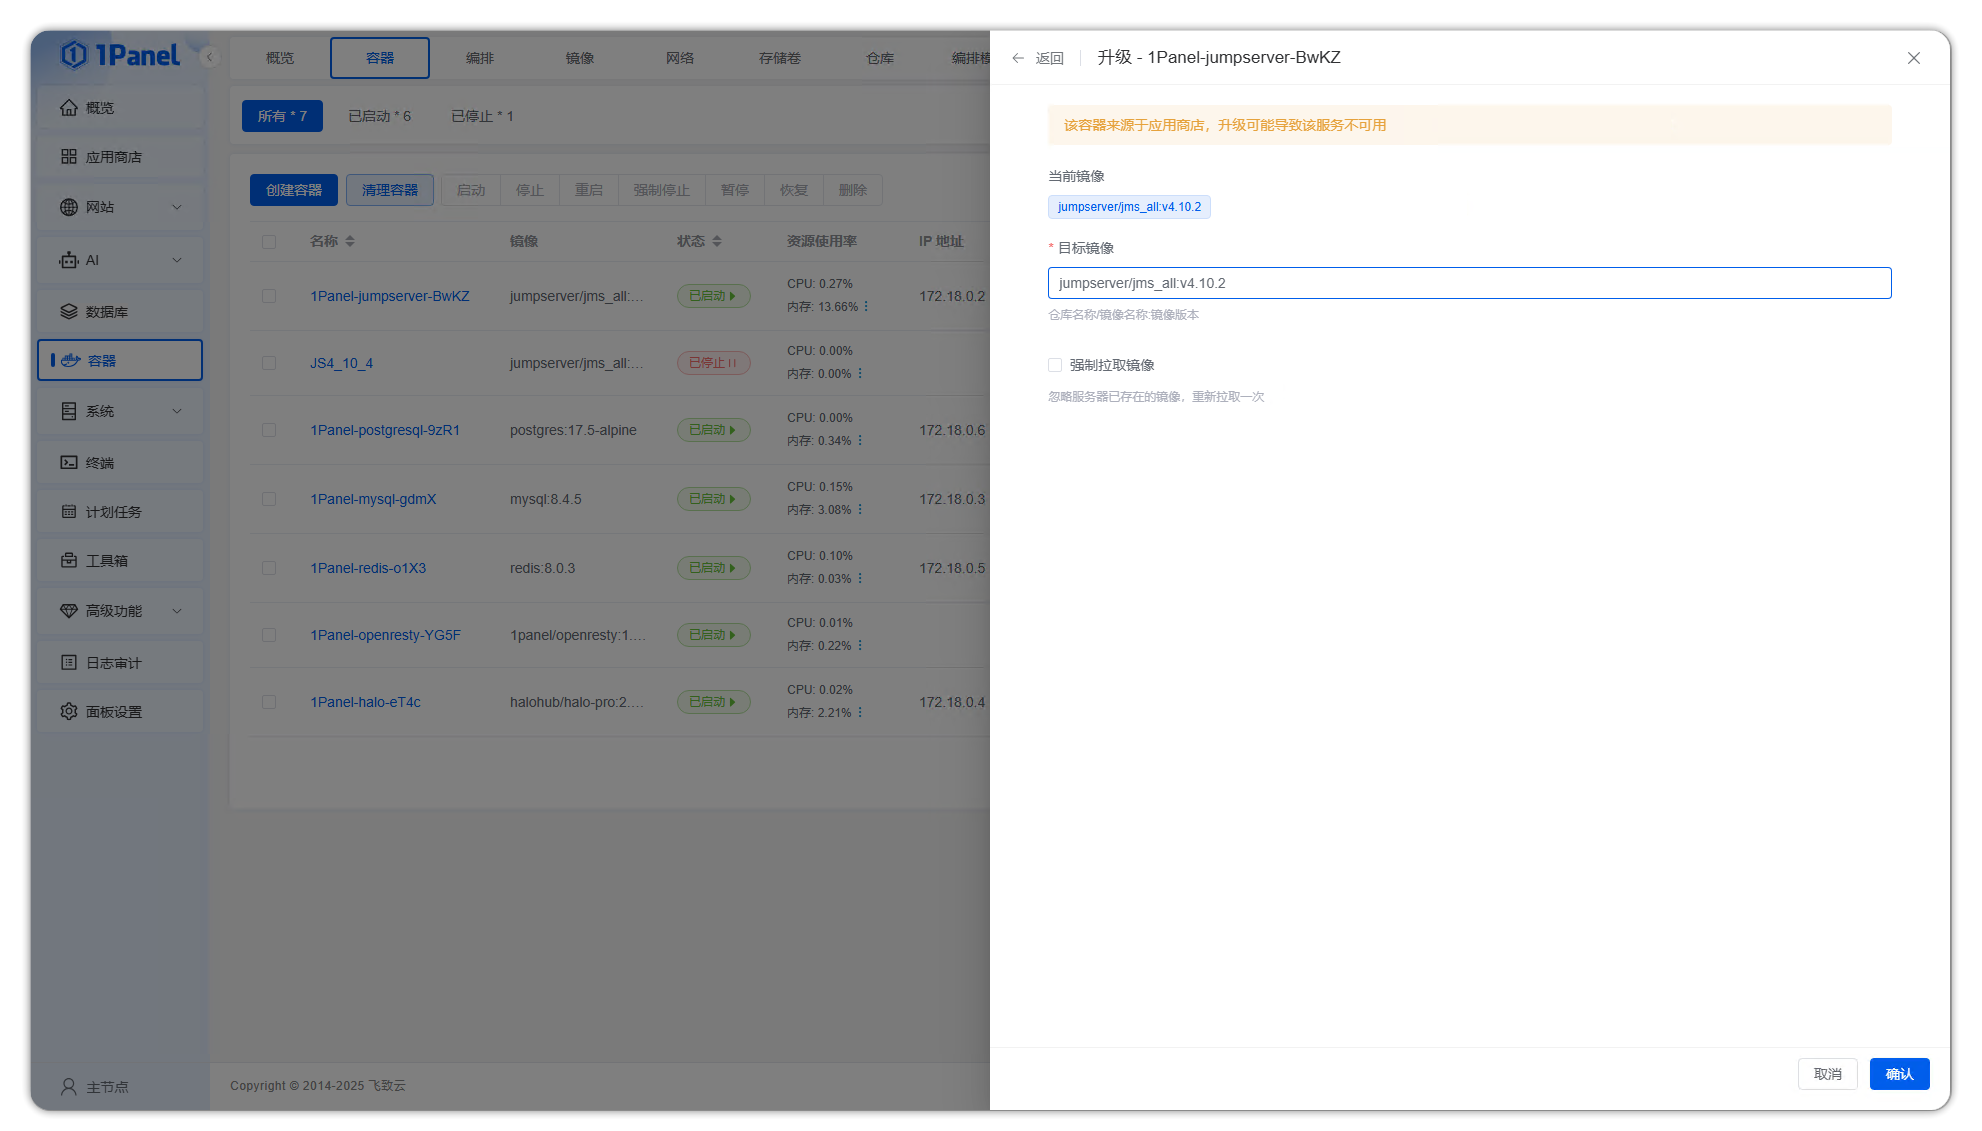The height and width of the screenshot is (1131, 1982).
Task: Click the 确认 button
Action: tap(1899, 1074)
